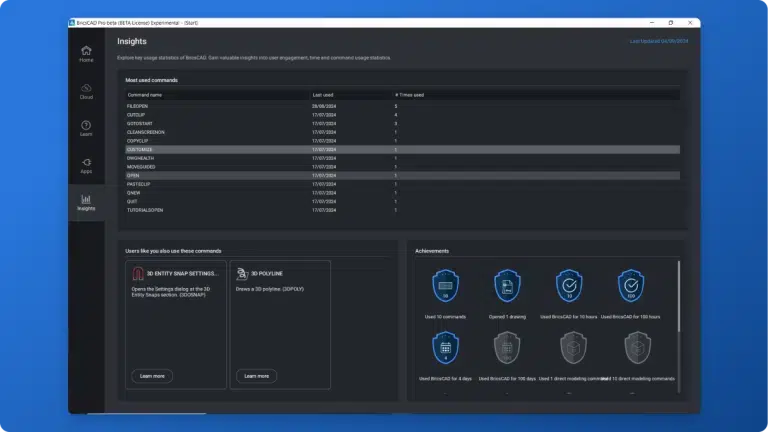The width and height of the screenshot is (768, 432).
Task: Open the Home section in the sidebar
Action: [86, 53]
